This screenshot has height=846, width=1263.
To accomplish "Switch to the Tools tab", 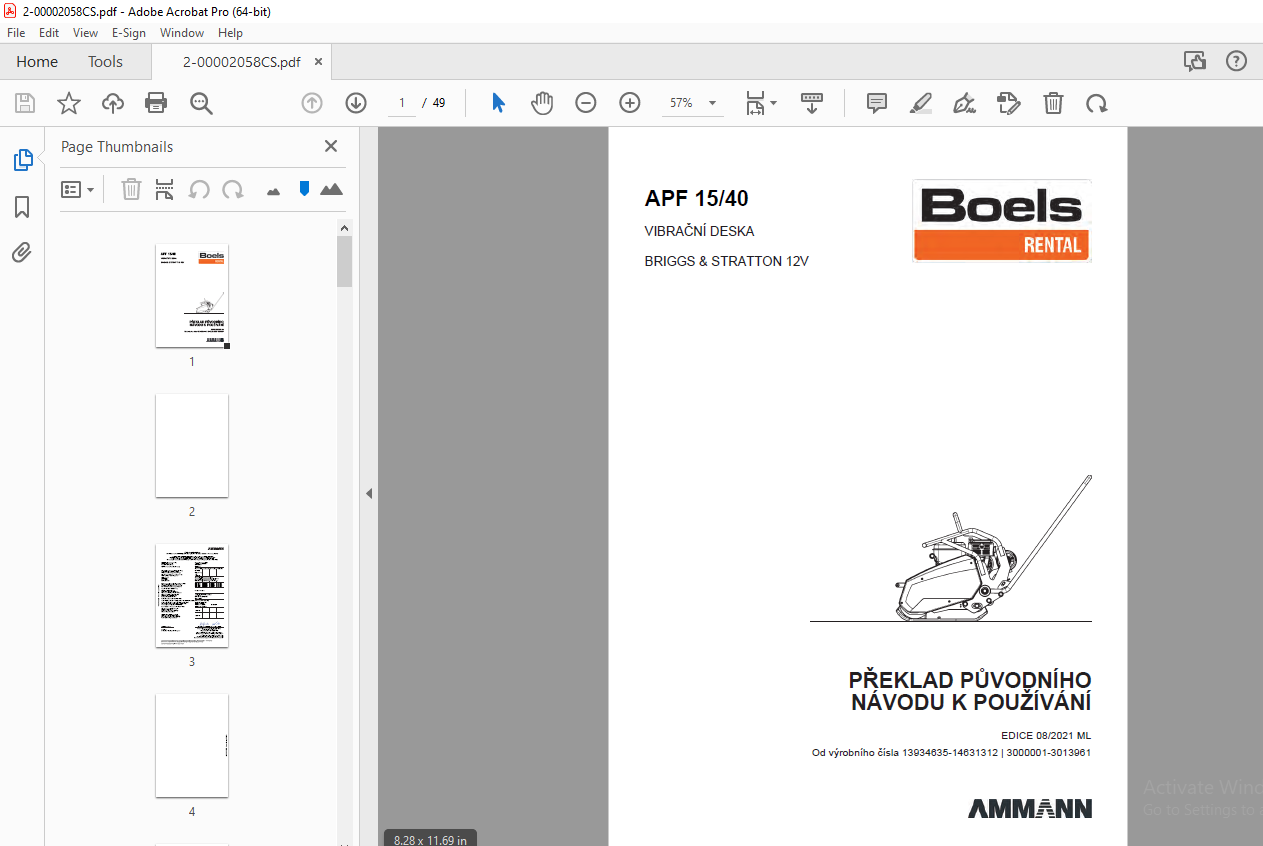I will (105, 62).
